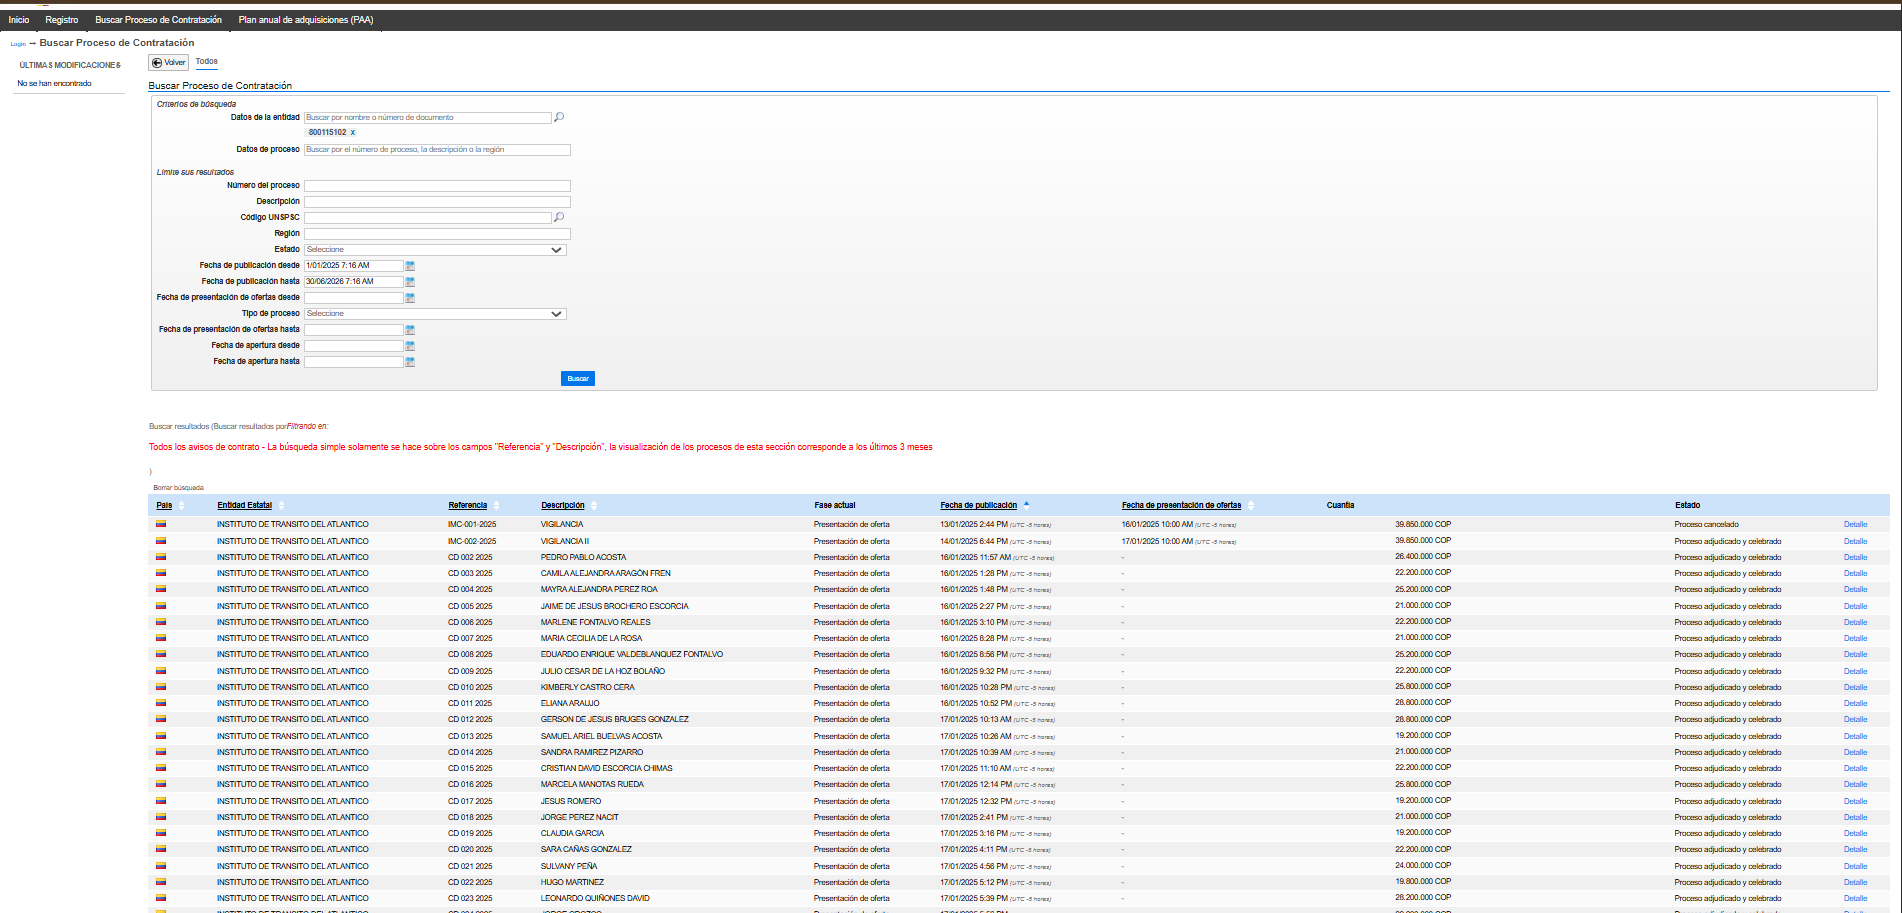
Task: Select description EDUARDO ENRIQUE VALDEBLANQUEZ FONTALVO
Action: [632, 654]
